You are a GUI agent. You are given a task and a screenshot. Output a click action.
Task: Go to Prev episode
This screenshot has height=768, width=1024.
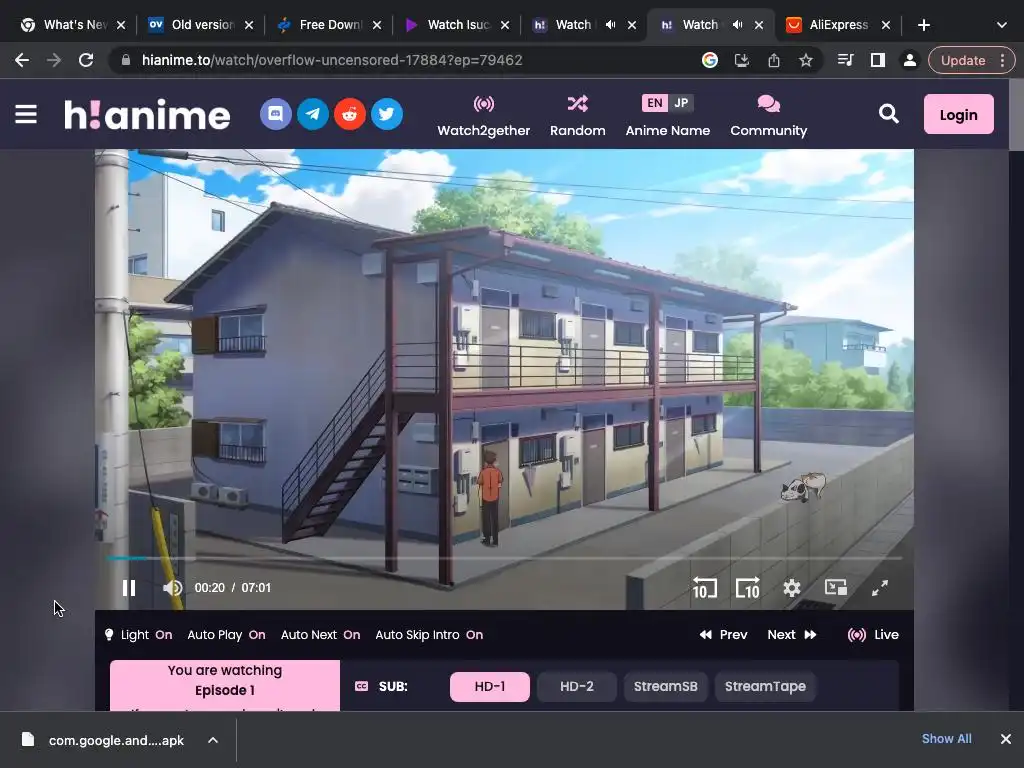tap(724, 635)
